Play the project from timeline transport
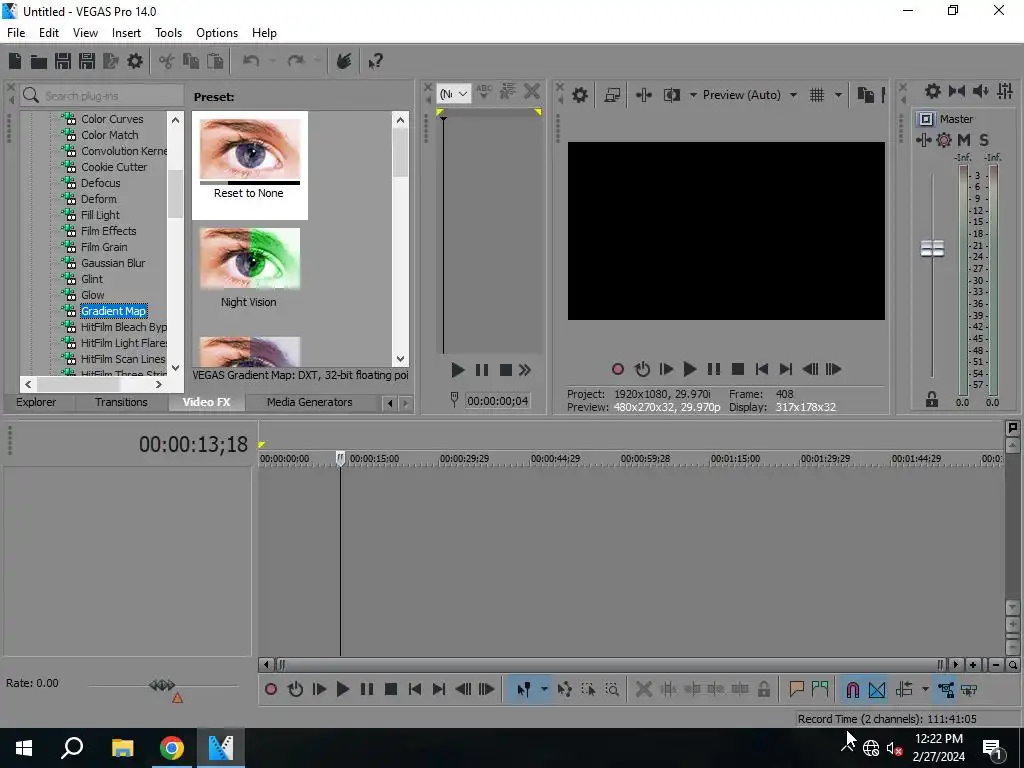The height and width of the screenshot is (768, 1024). click(342, 690)
